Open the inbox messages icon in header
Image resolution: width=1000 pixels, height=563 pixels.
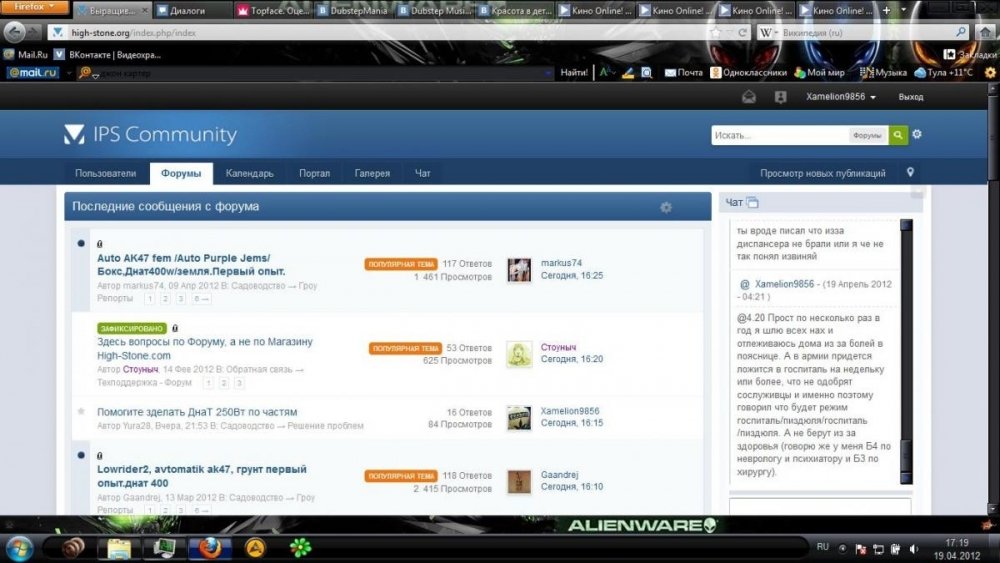[749, 97]
